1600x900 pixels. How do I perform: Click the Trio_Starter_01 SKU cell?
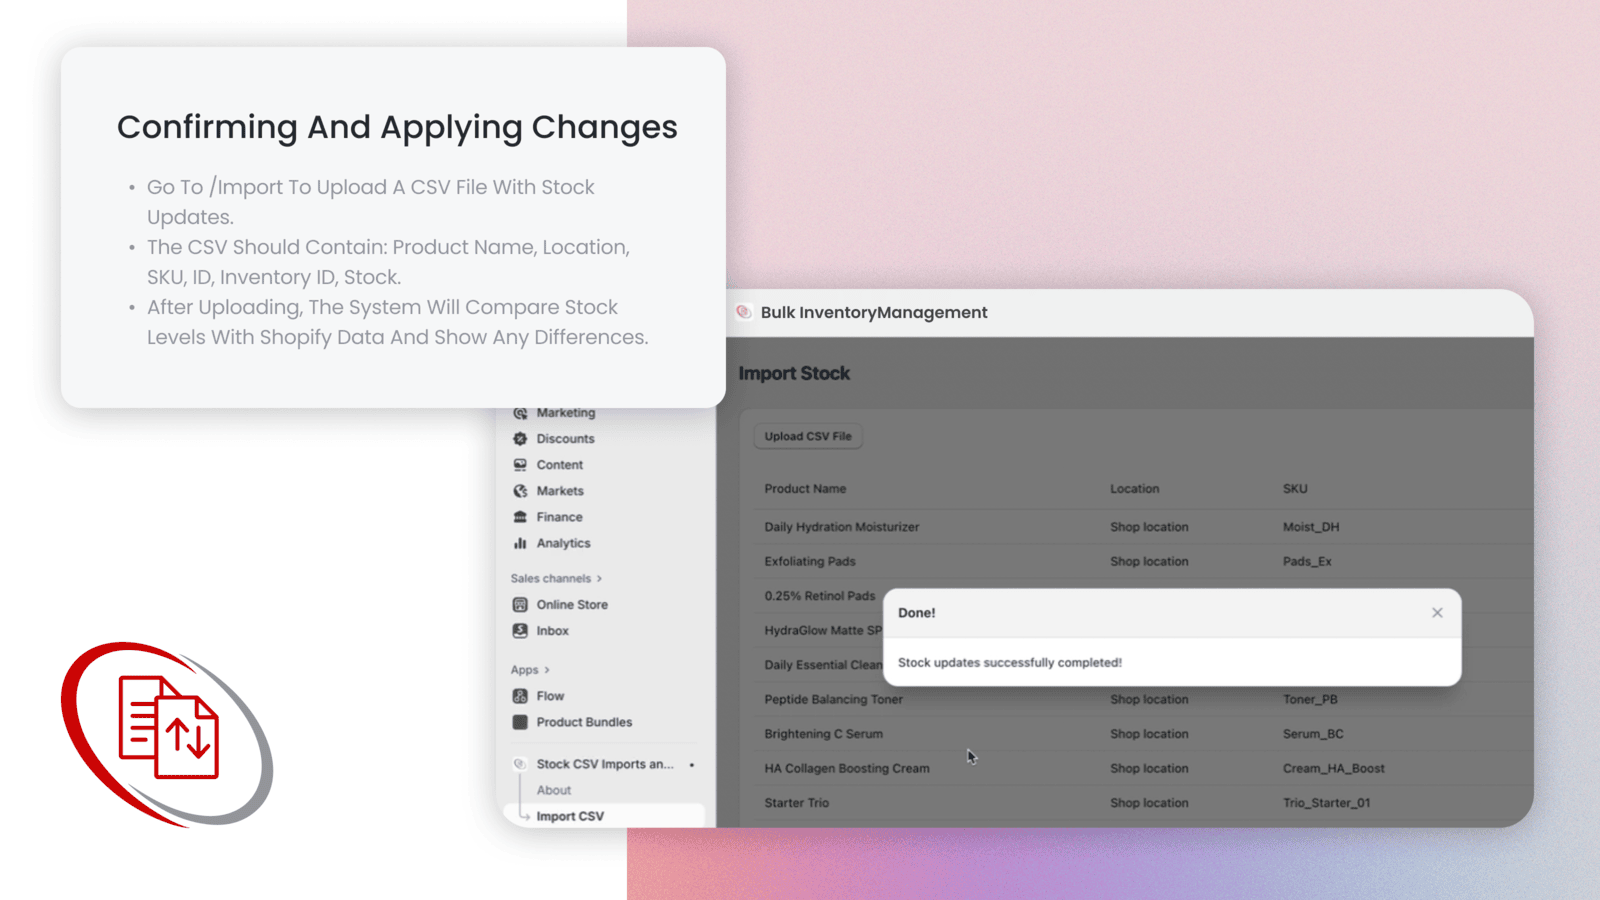(x=1327, y=803)
